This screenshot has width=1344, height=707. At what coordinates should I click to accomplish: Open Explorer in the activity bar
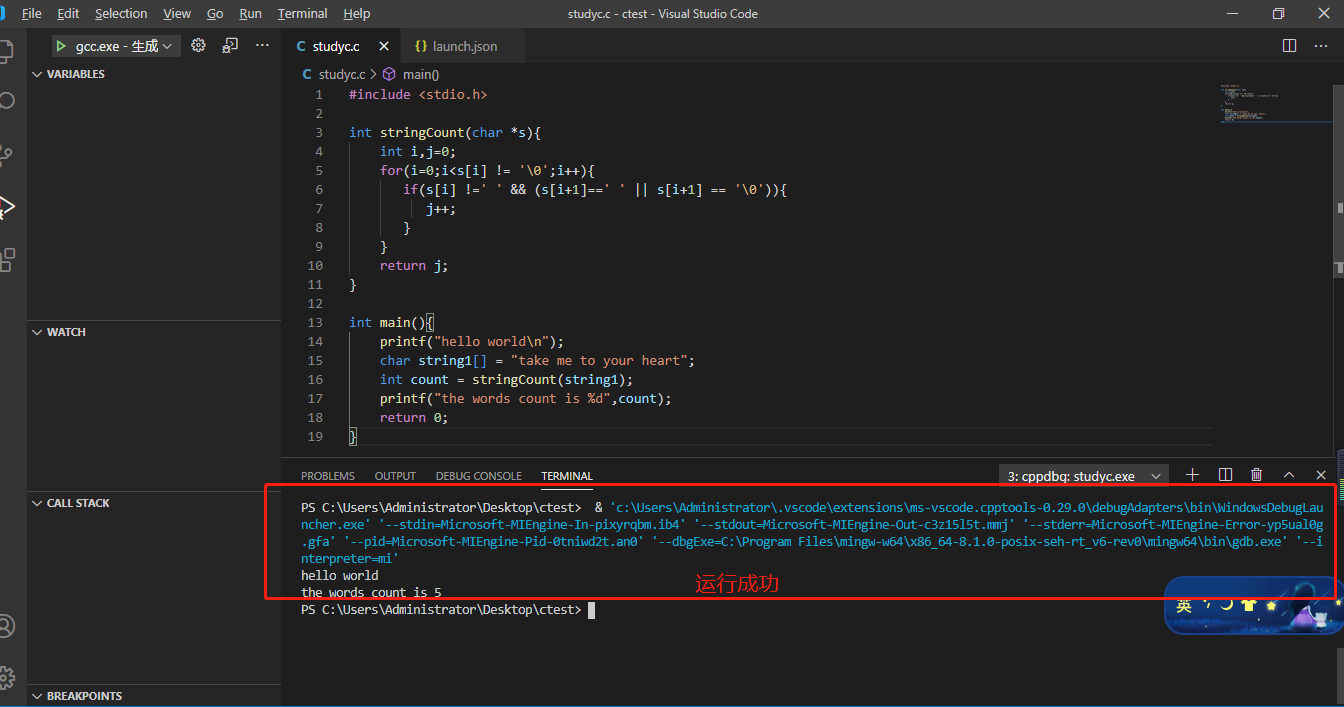click(6, 51)
